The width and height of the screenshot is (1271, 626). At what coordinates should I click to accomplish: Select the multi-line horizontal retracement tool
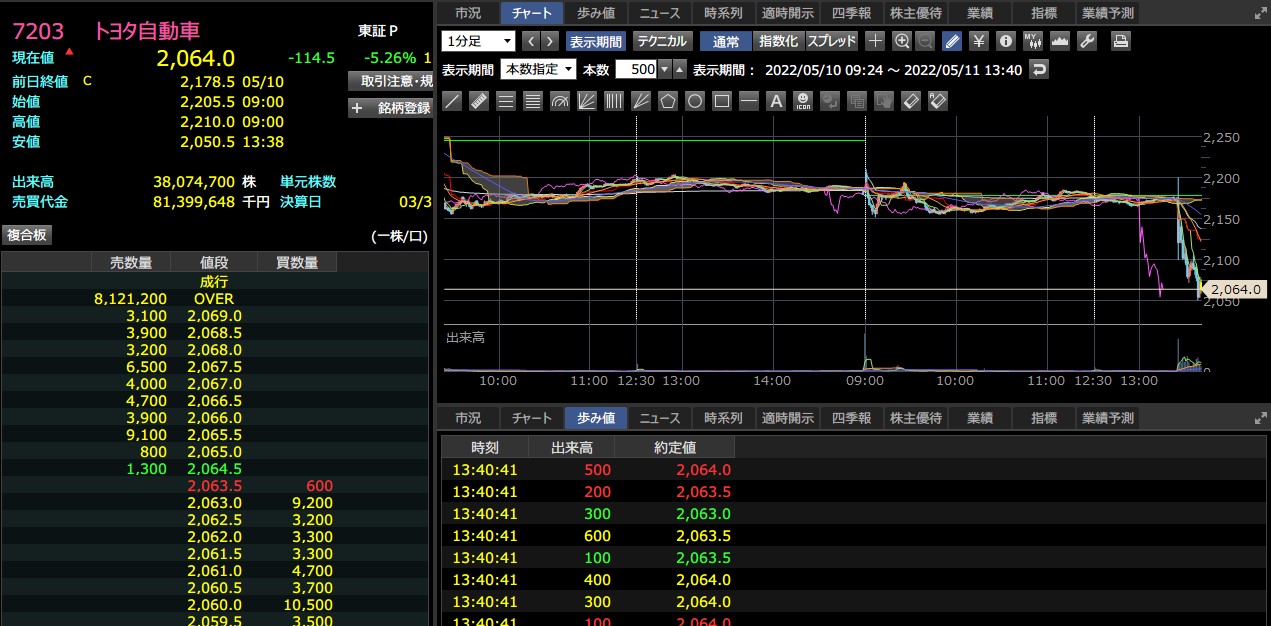(533, 101)
